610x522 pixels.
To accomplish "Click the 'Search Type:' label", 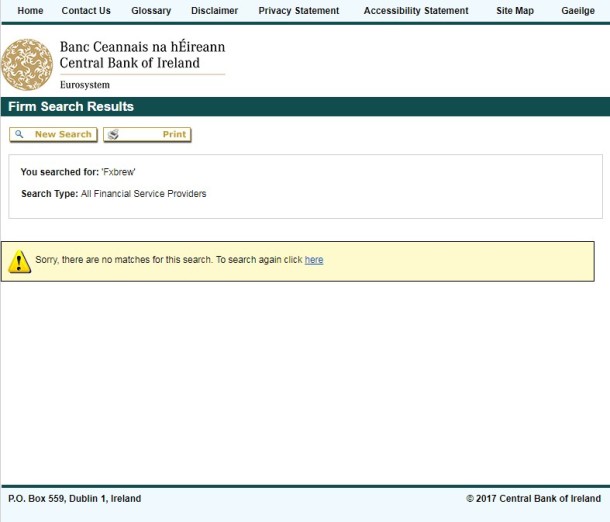I will click(50, 194).
